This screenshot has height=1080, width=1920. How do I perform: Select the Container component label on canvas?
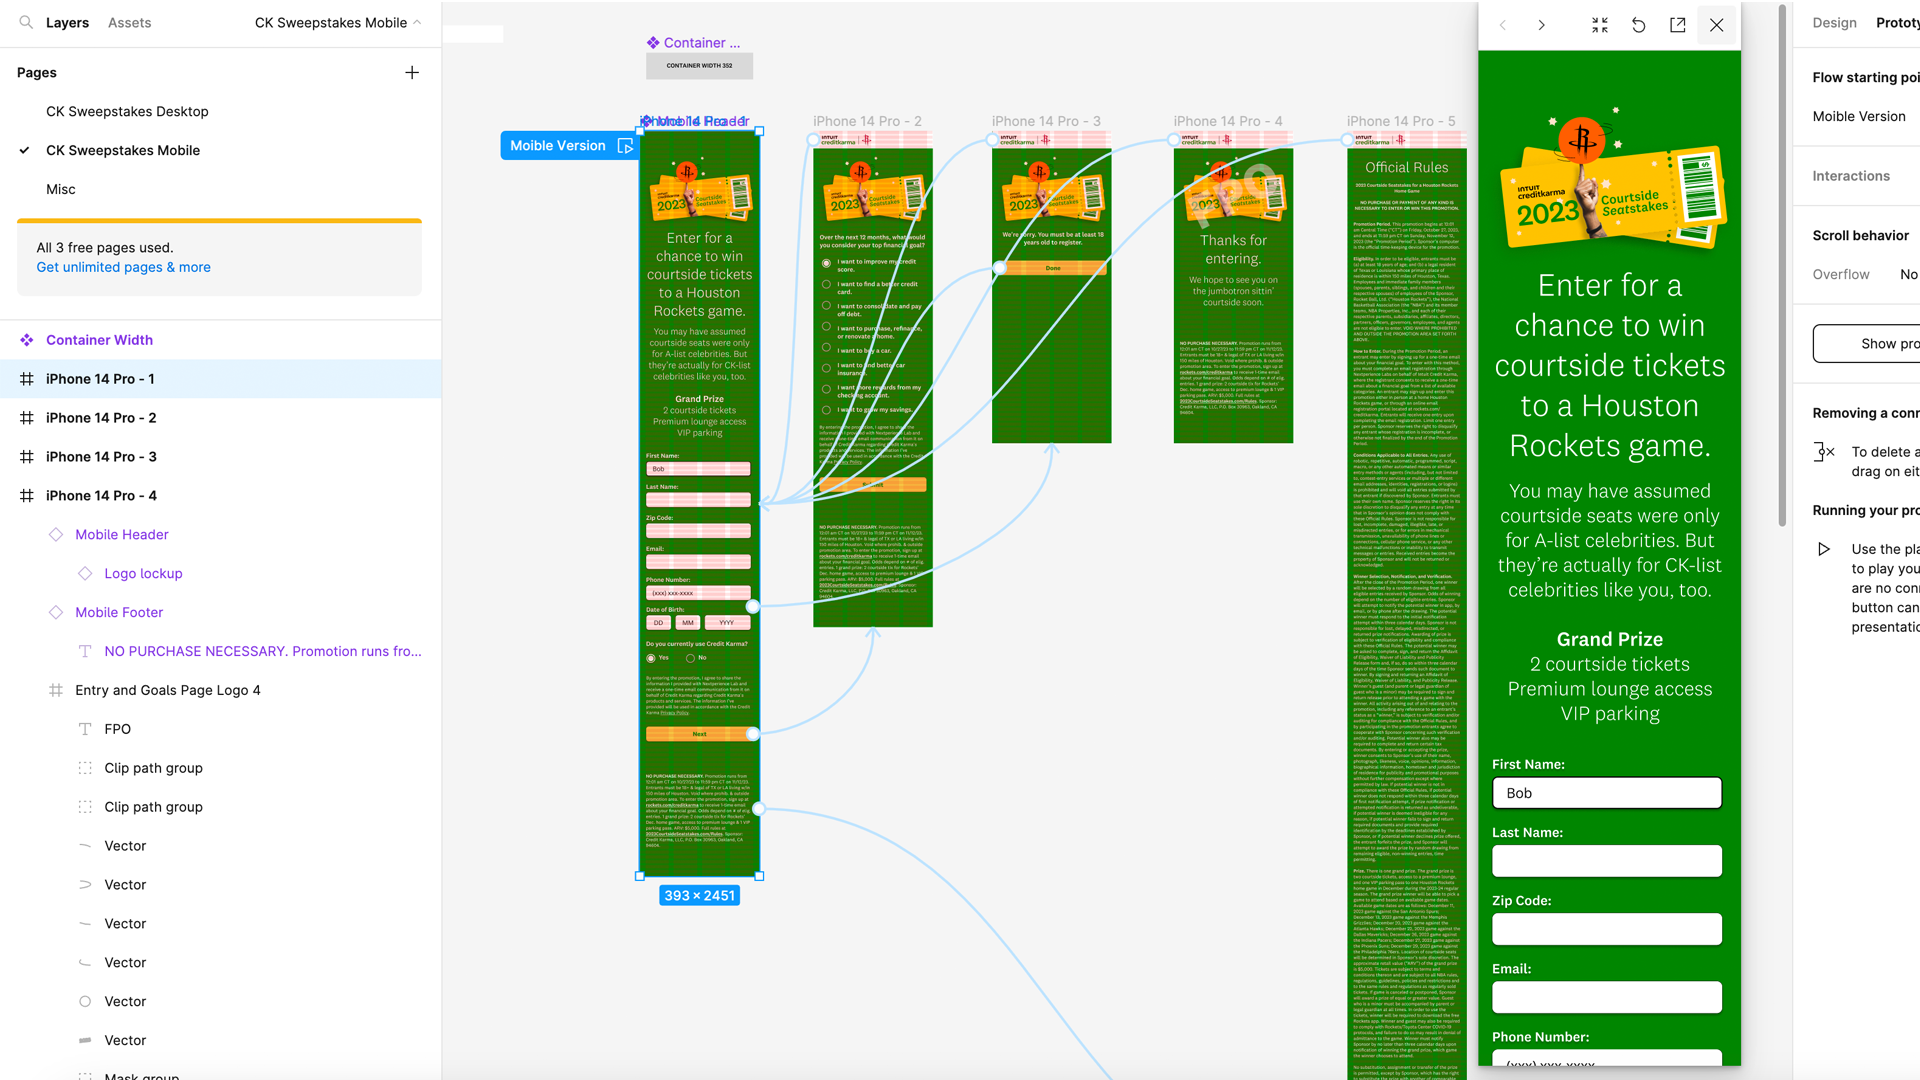[x=693, y=43]
